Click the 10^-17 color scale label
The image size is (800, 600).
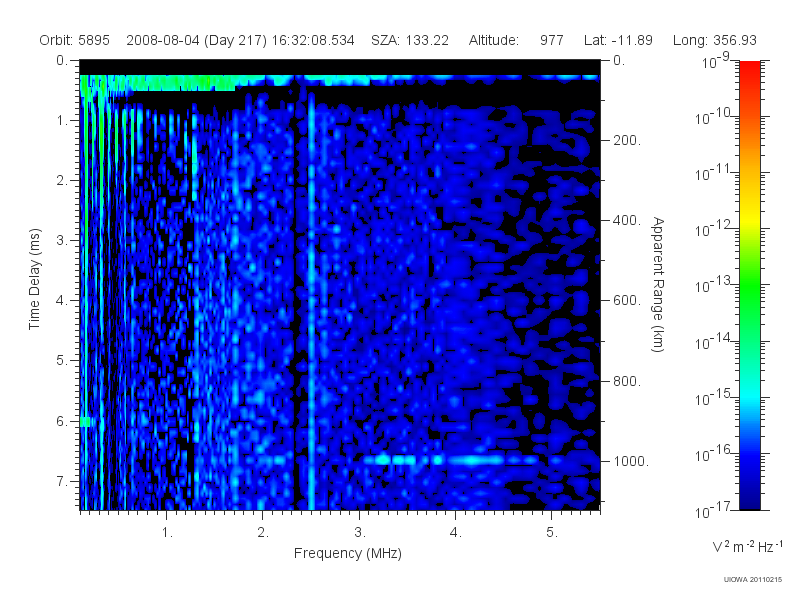(x=713, y=510)
